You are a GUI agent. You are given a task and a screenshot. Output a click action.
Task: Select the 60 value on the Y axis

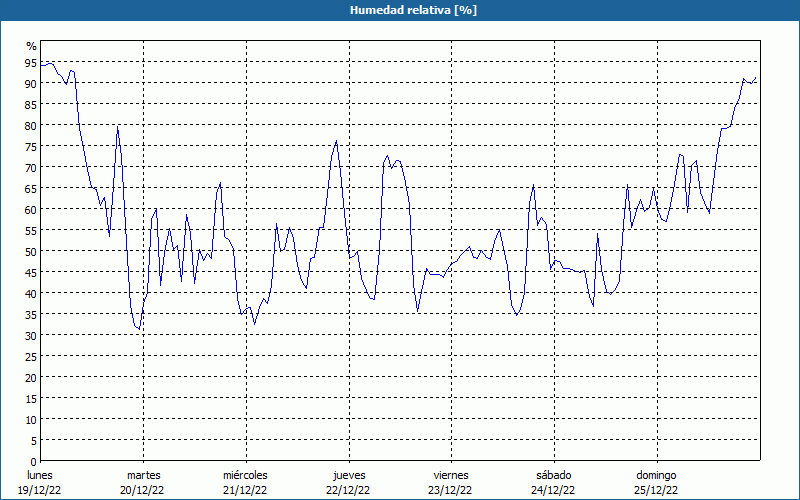pyautogui.click(x=31, y=210)
